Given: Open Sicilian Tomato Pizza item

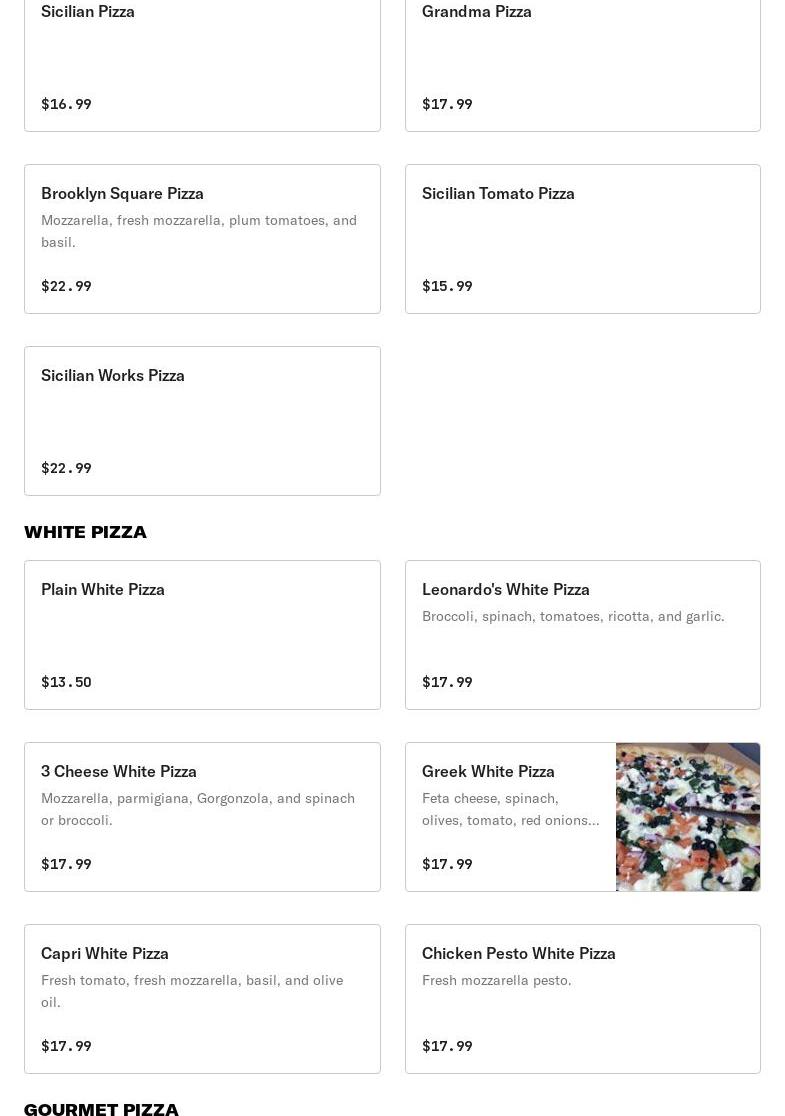Looking at the screenshot, I should click(x=582, y=239).
